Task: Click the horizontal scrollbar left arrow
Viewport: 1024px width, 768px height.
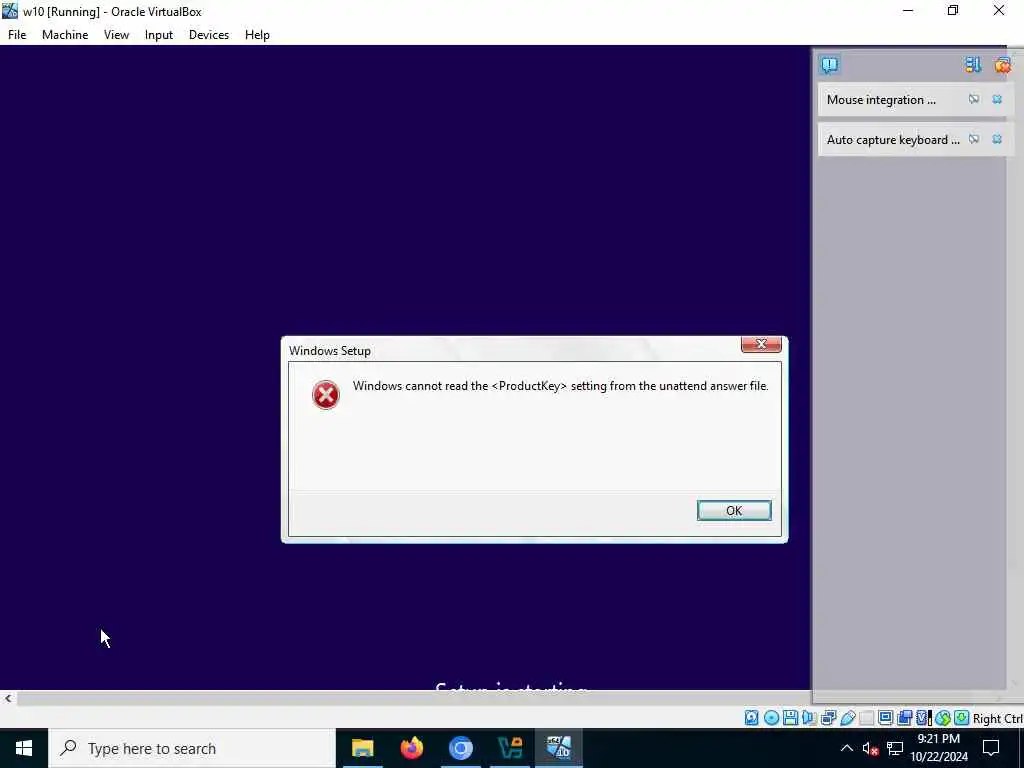Action: click(8, 698)
